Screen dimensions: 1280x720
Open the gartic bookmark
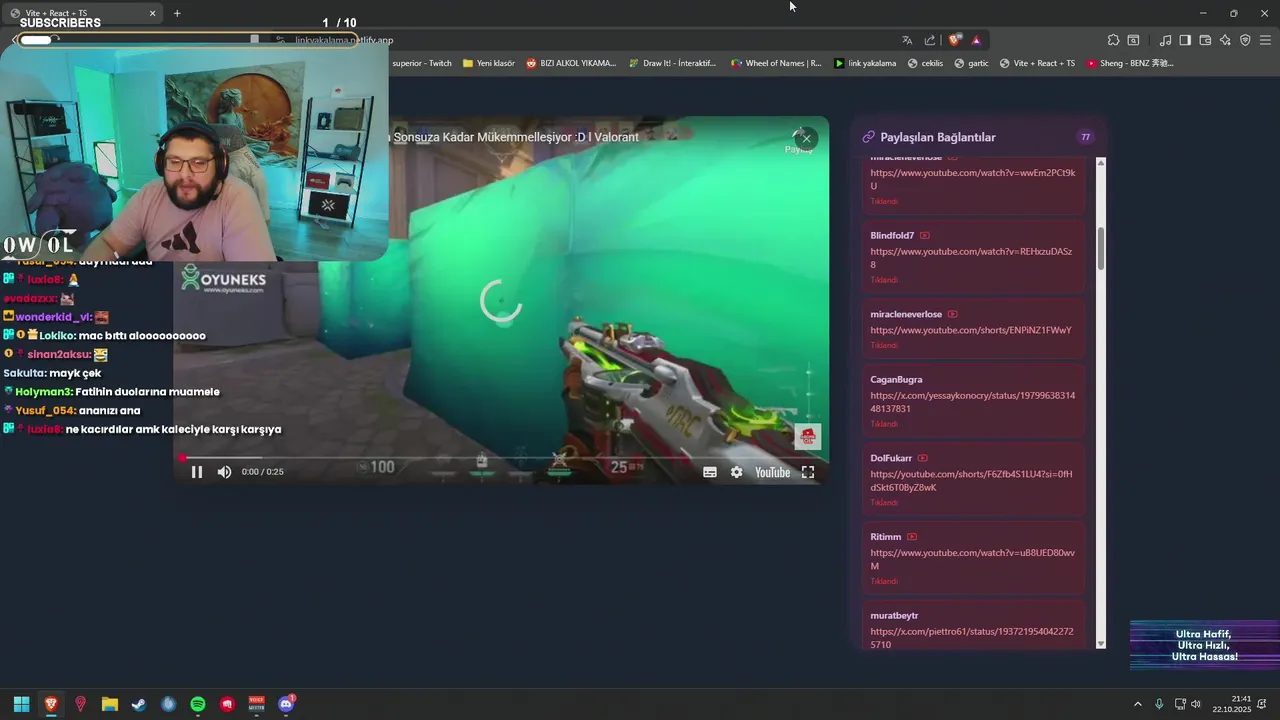pos(971,63)
